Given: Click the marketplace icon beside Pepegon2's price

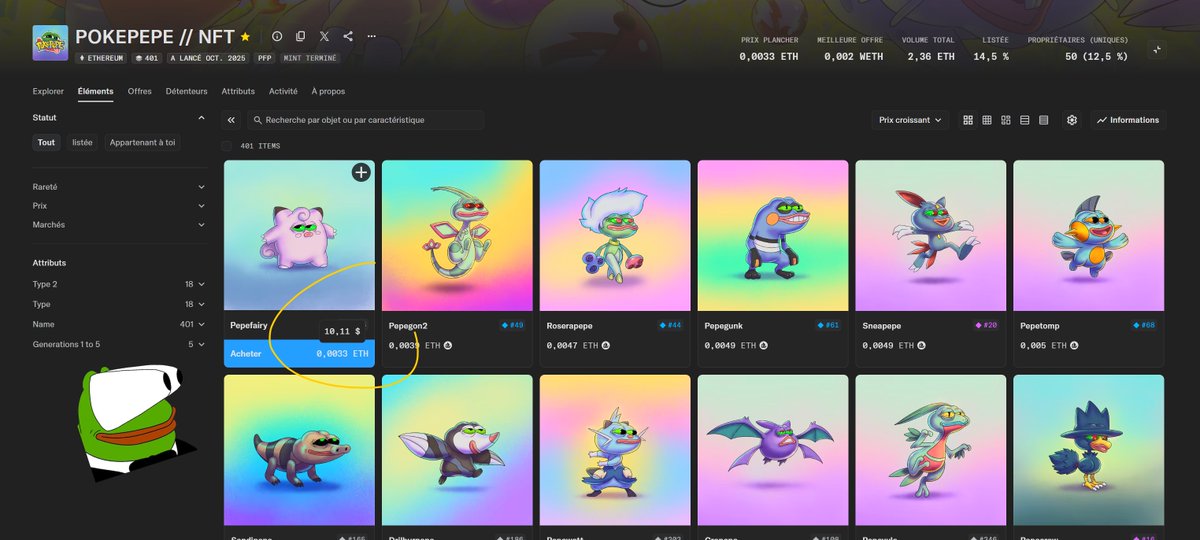Looking at the screenshot, I should coord(448,345).
